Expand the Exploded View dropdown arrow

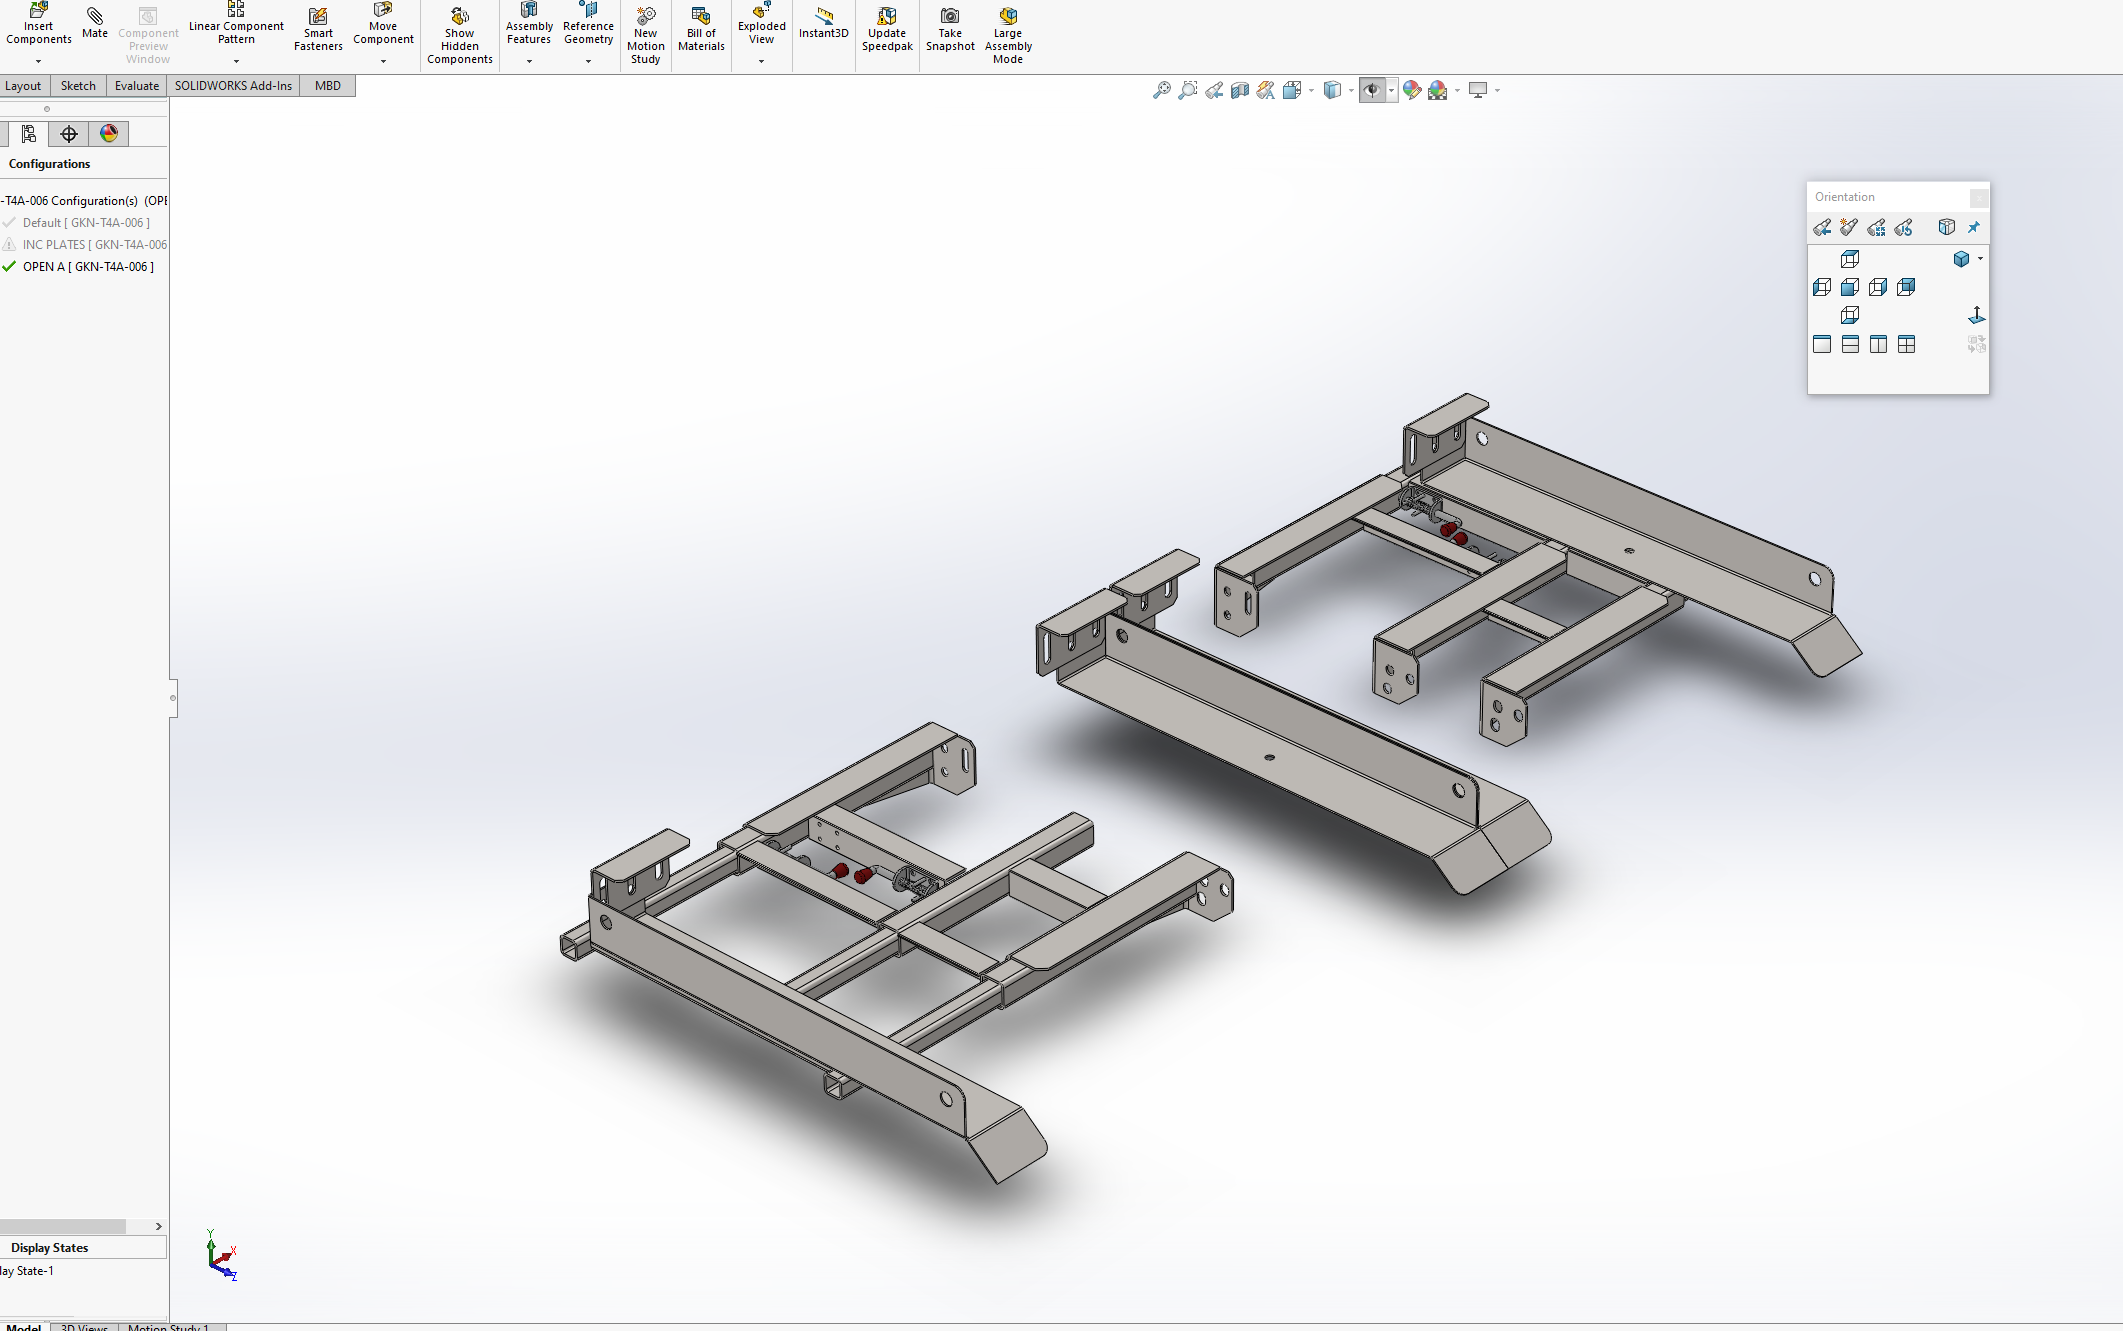tap(761, 61)
